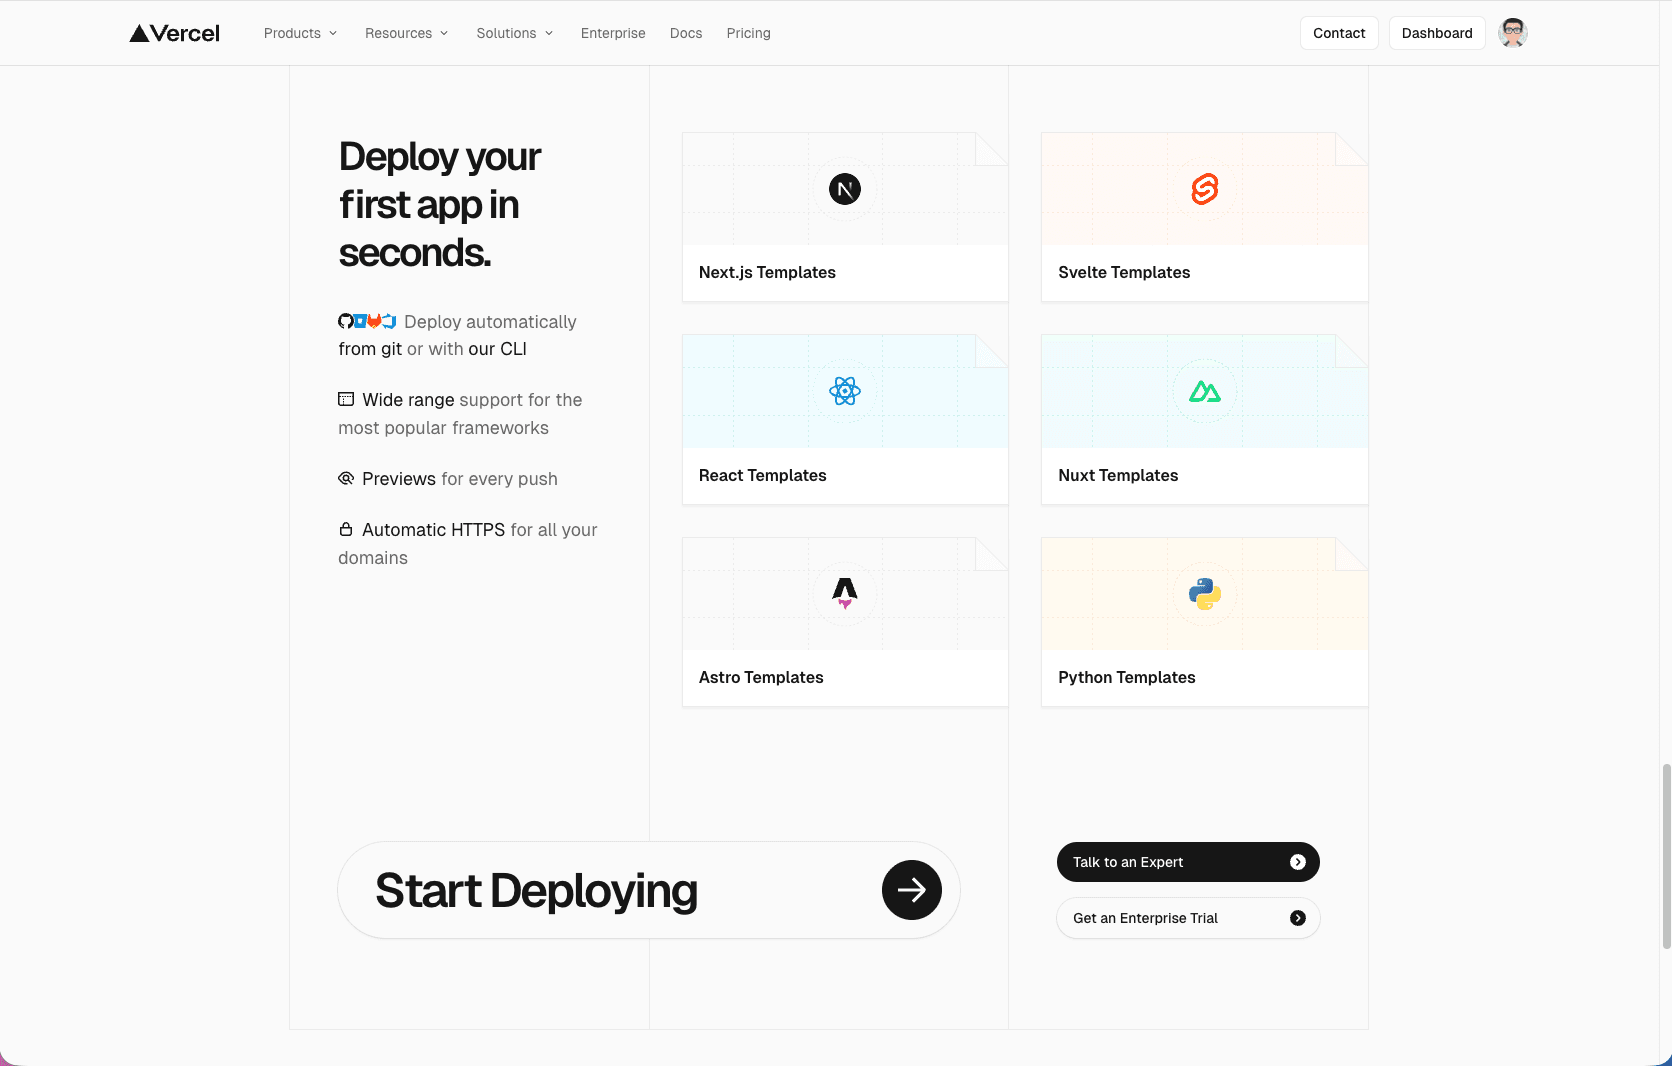Click the page's vertical scrollbar
The width and height of the screenshot is (1672, 1066).
tap(1666, 855)
